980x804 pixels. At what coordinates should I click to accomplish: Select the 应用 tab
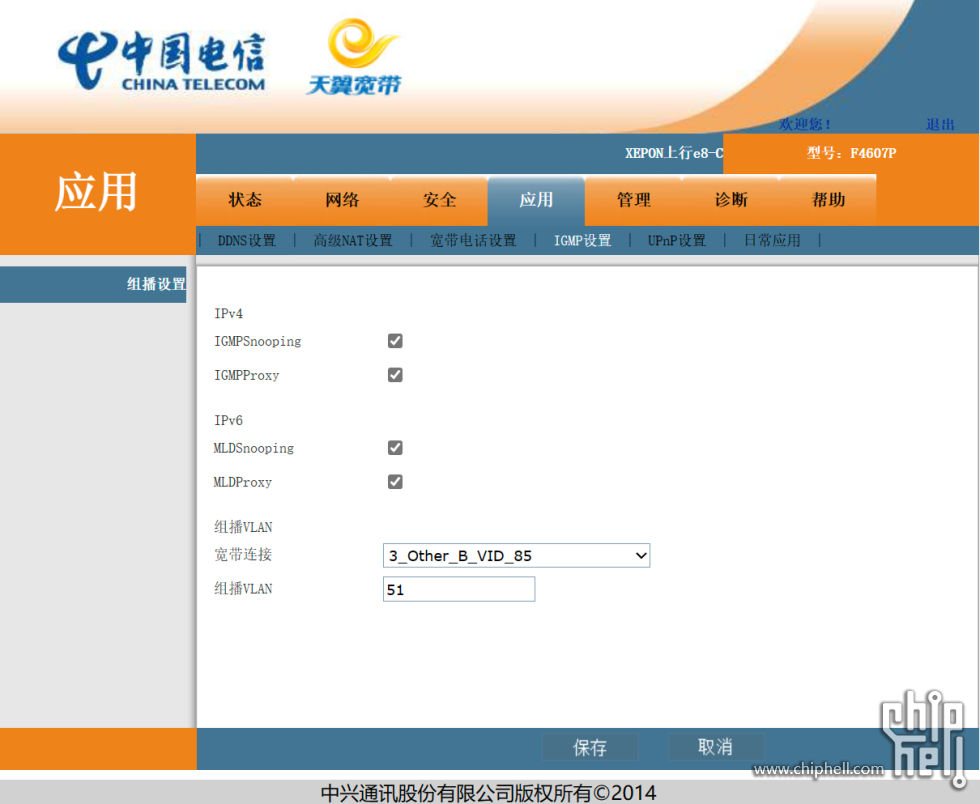(536, 200)
